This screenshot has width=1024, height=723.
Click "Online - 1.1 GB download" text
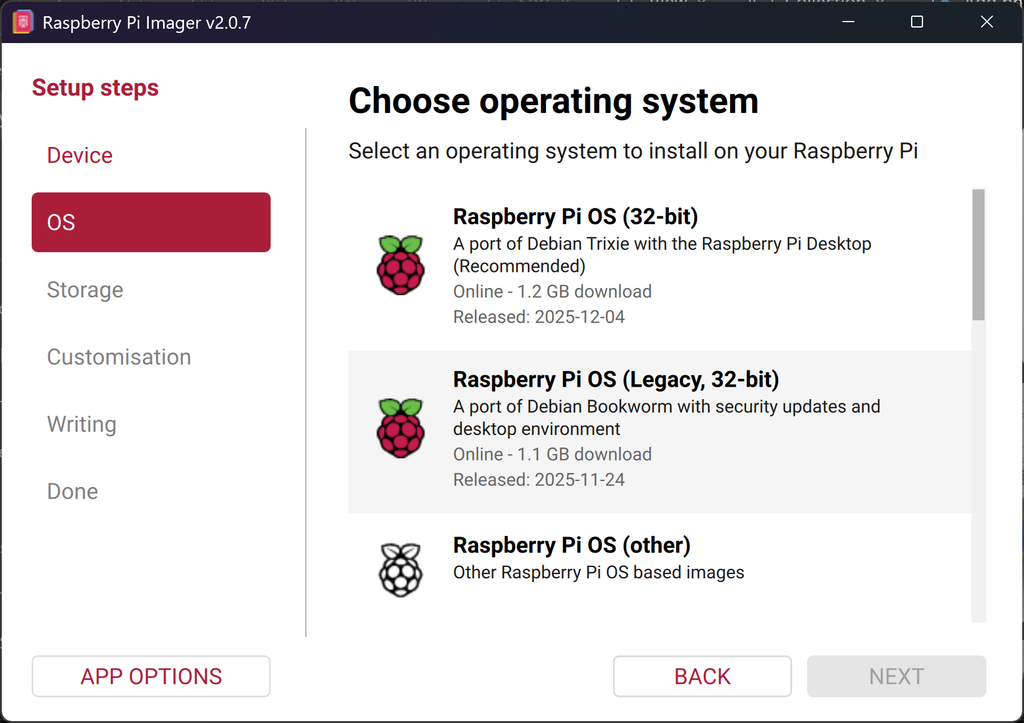[x=552, y=454]
